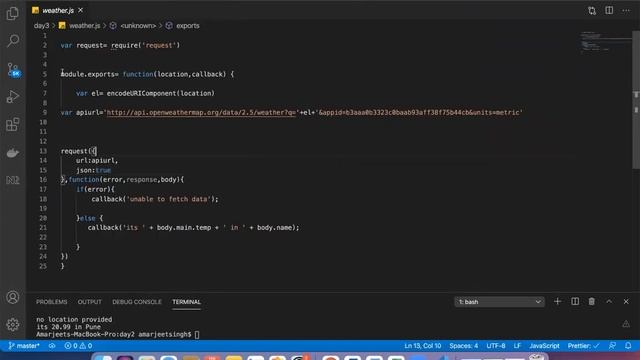Screen dimensions: 640x360
Task: Click Prettier status in status bar
Action: 583,346
